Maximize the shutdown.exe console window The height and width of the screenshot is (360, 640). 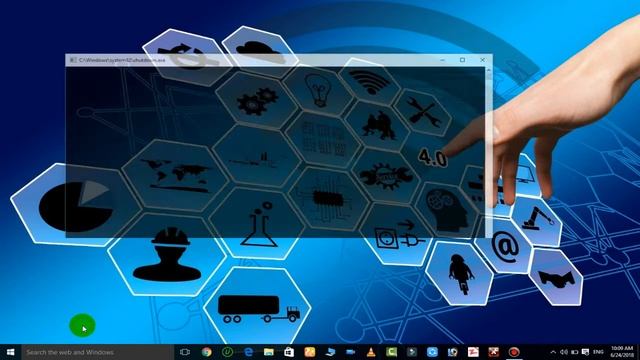point(462,60)
